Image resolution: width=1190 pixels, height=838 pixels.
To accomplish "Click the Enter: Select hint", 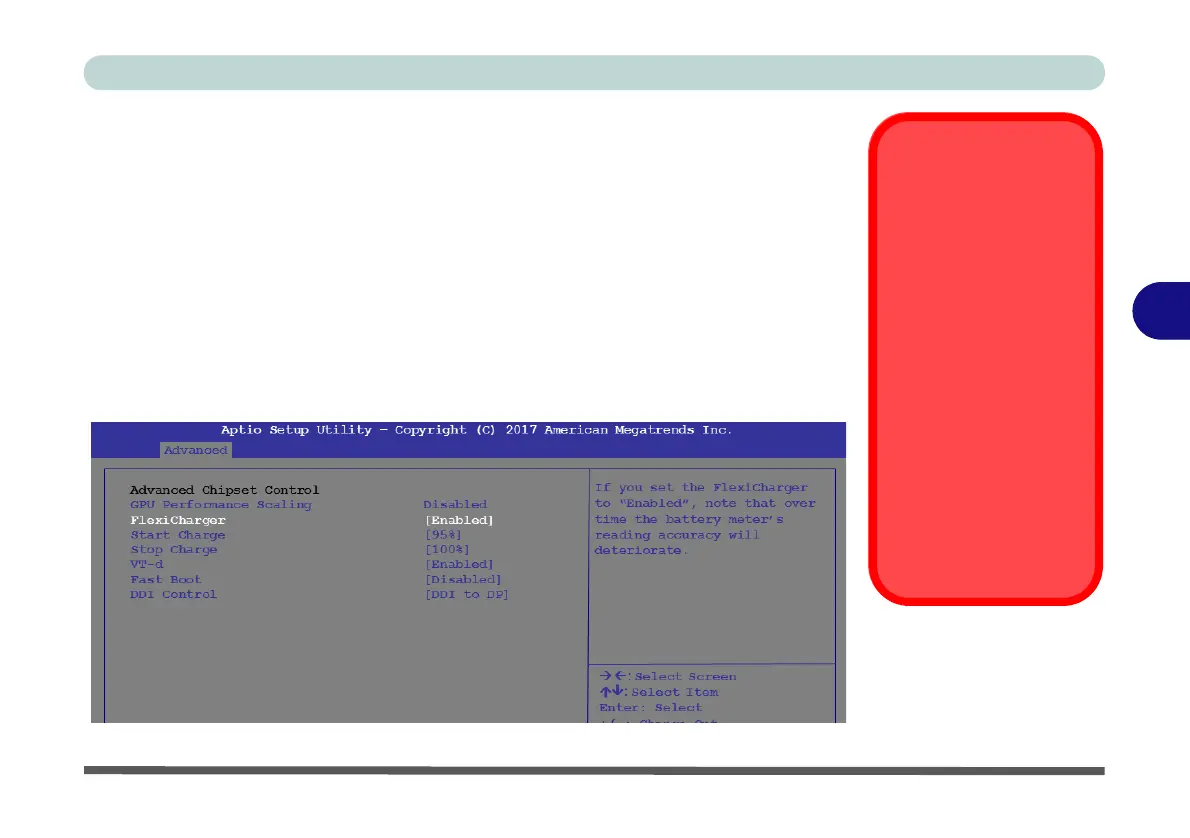I will [650, 707].
